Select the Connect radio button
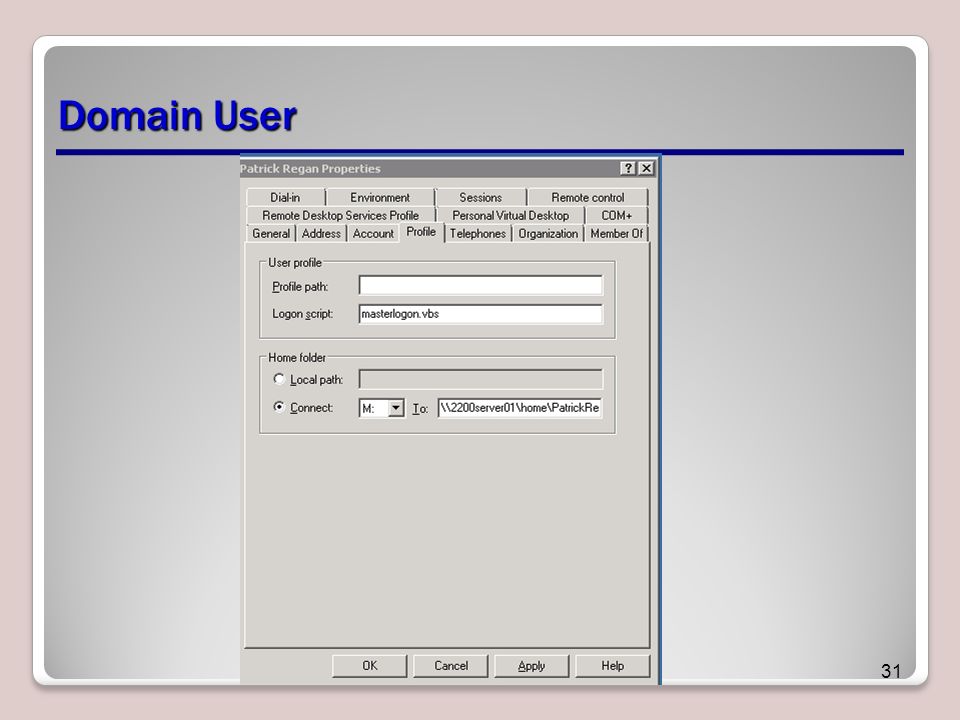960x720 pixels. 279,407
